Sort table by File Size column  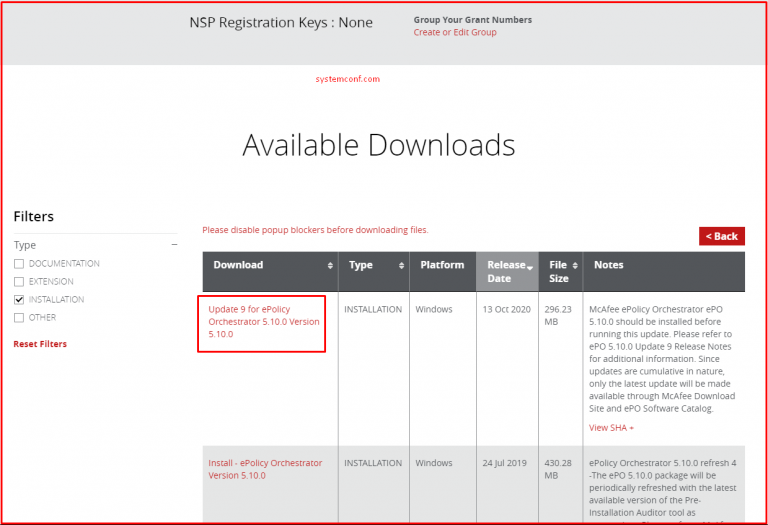click(561, 272)
